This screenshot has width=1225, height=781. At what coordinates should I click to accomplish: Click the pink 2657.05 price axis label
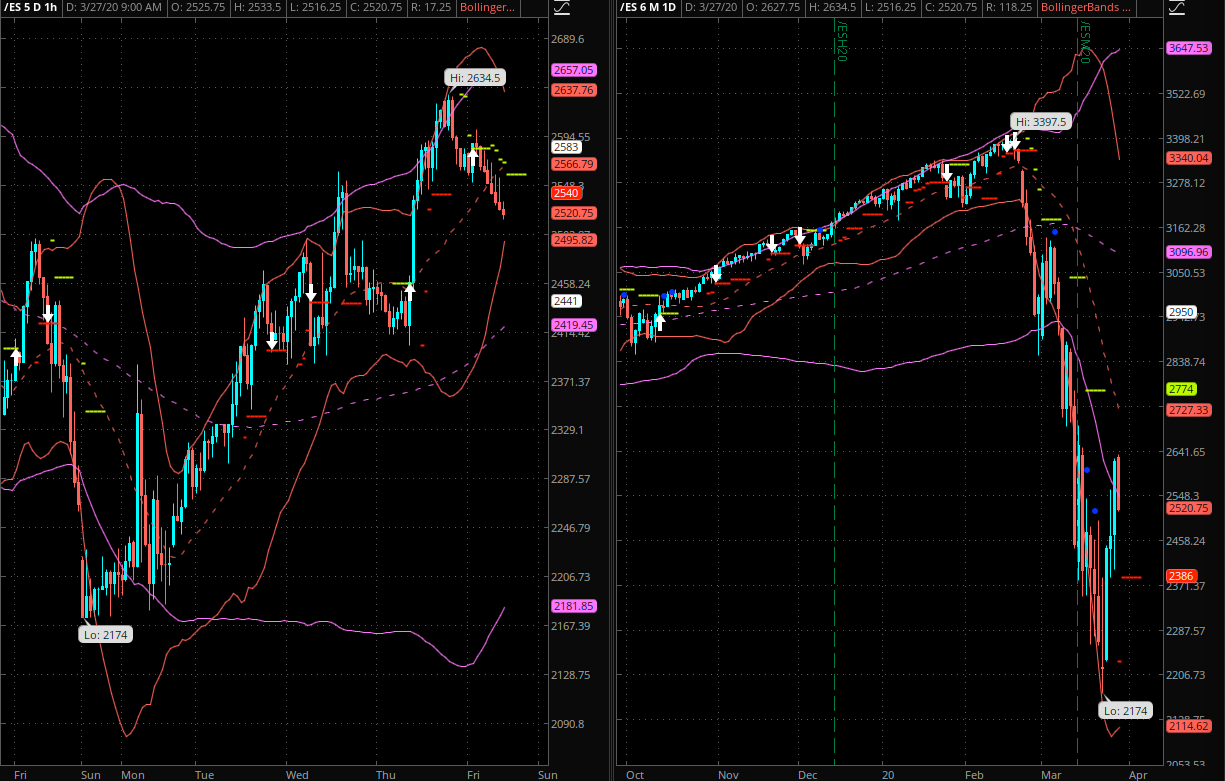[x=574, y=71]
